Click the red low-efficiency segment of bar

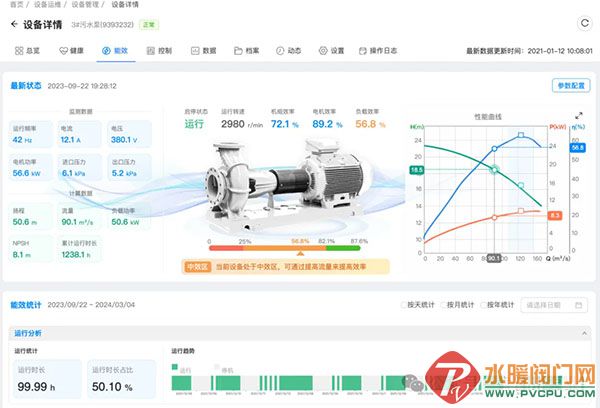226,248
